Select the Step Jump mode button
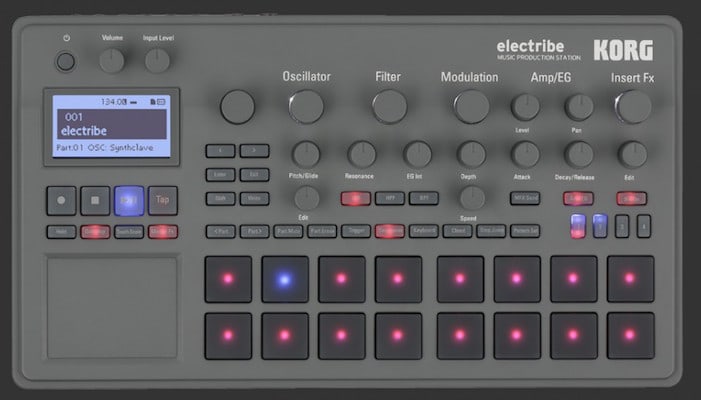701x400 pixels. [491, 231]
